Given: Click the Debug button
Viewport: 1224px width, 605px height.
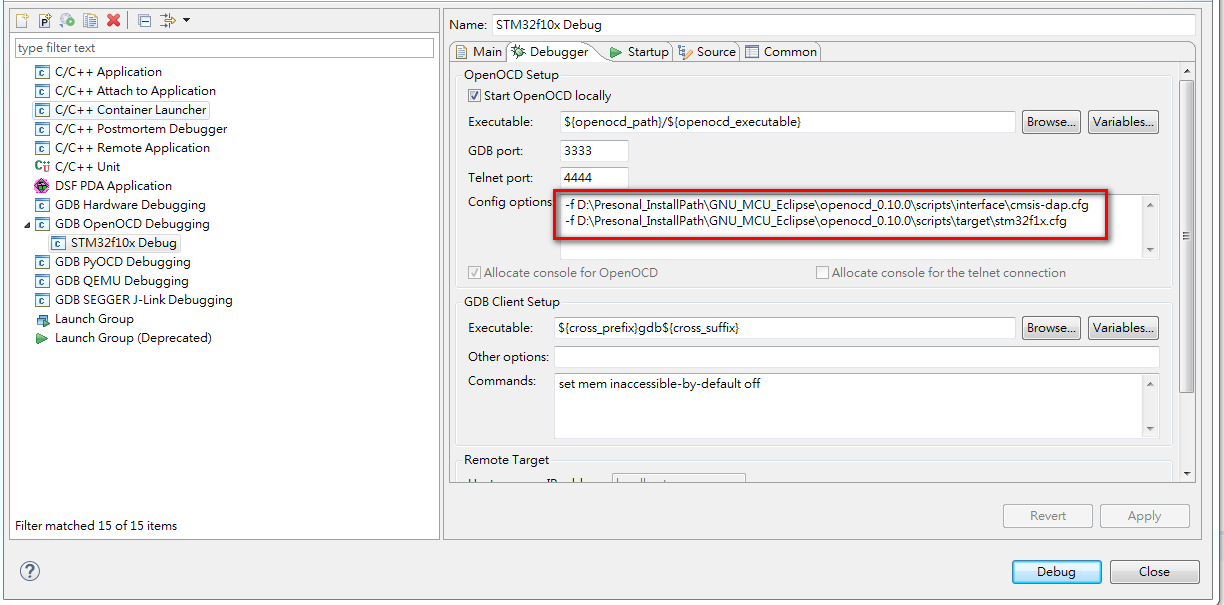Looking at the screenshot, I should [x=1056, y=572].
